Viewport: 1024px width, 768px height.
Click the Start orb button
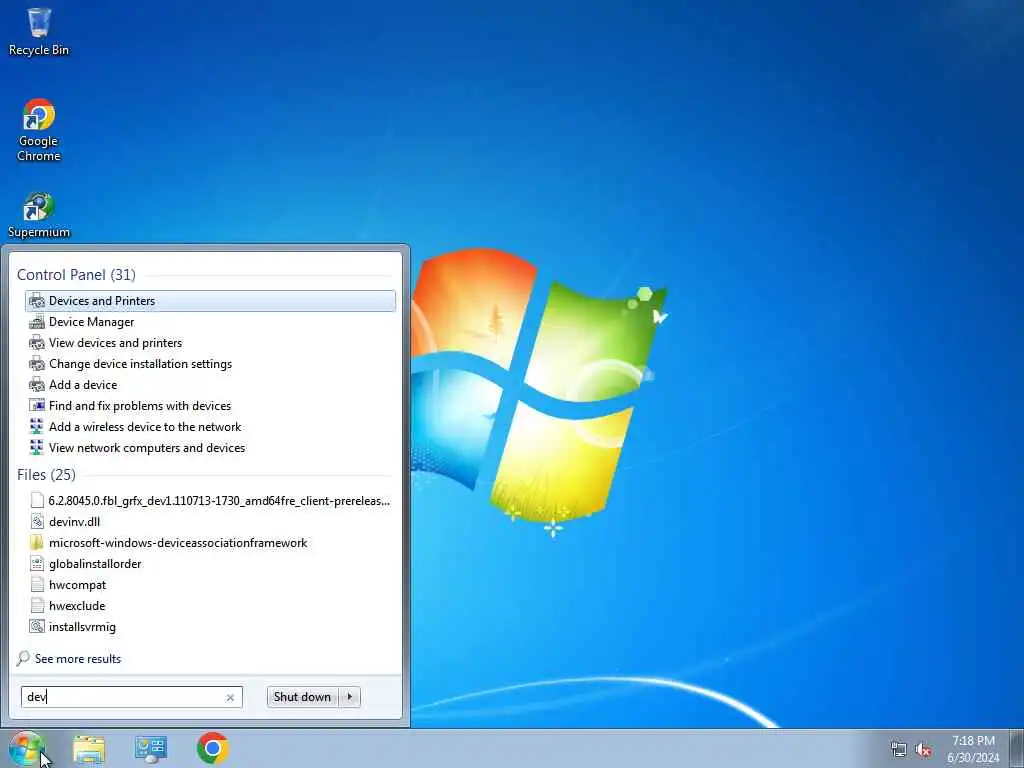click(x=25, y=748)
